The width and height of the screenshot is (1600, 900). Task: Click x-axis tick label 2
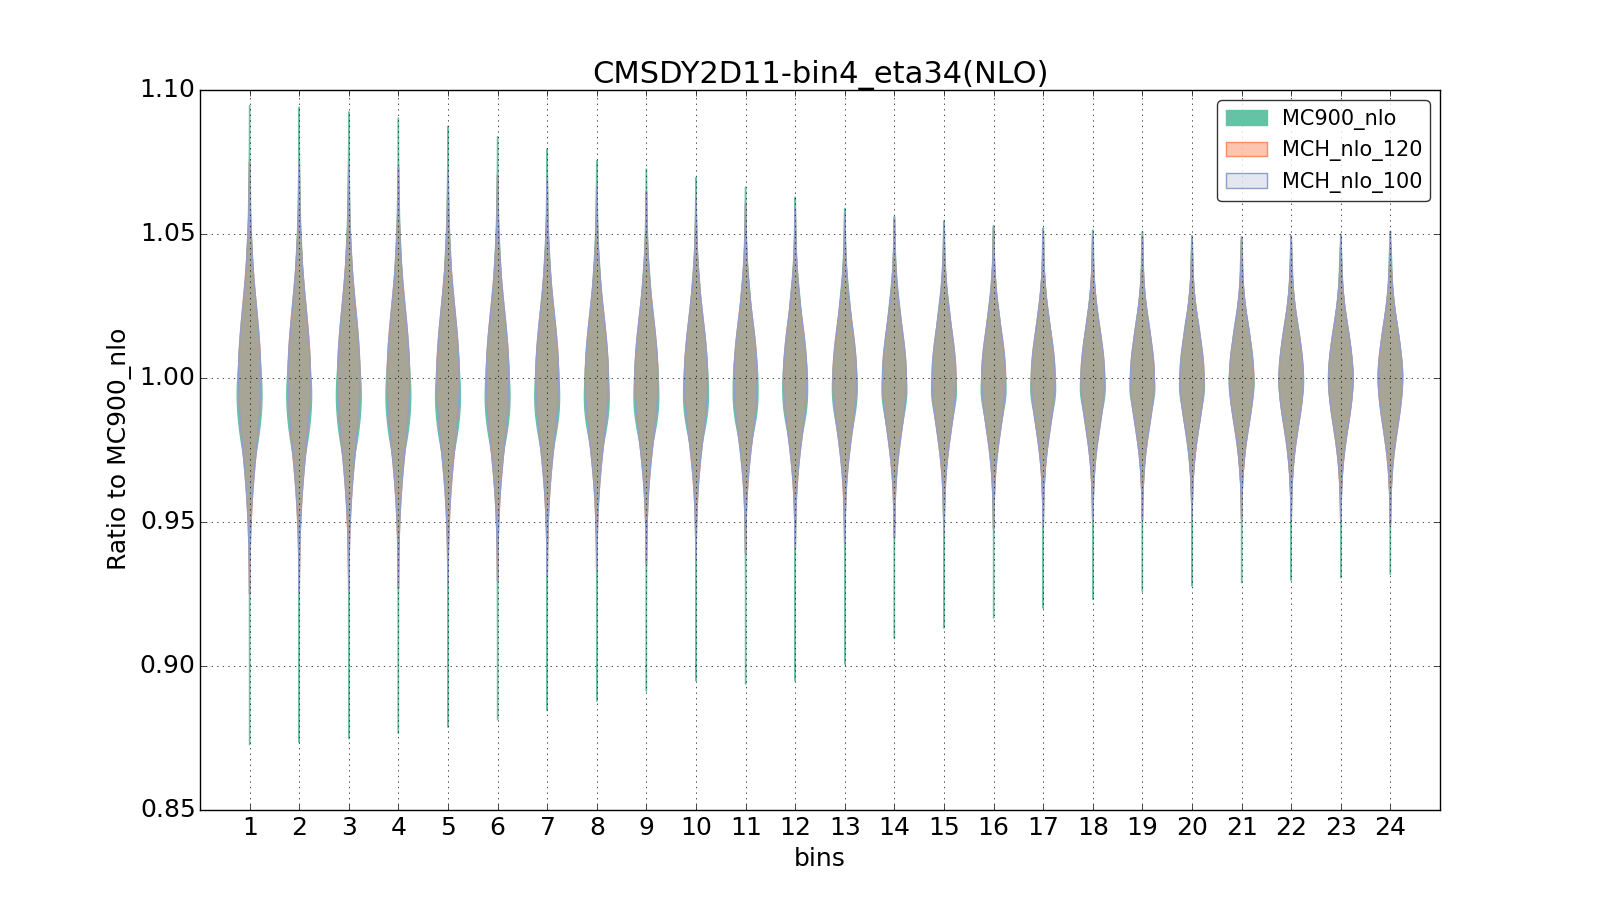coord(299,827)
